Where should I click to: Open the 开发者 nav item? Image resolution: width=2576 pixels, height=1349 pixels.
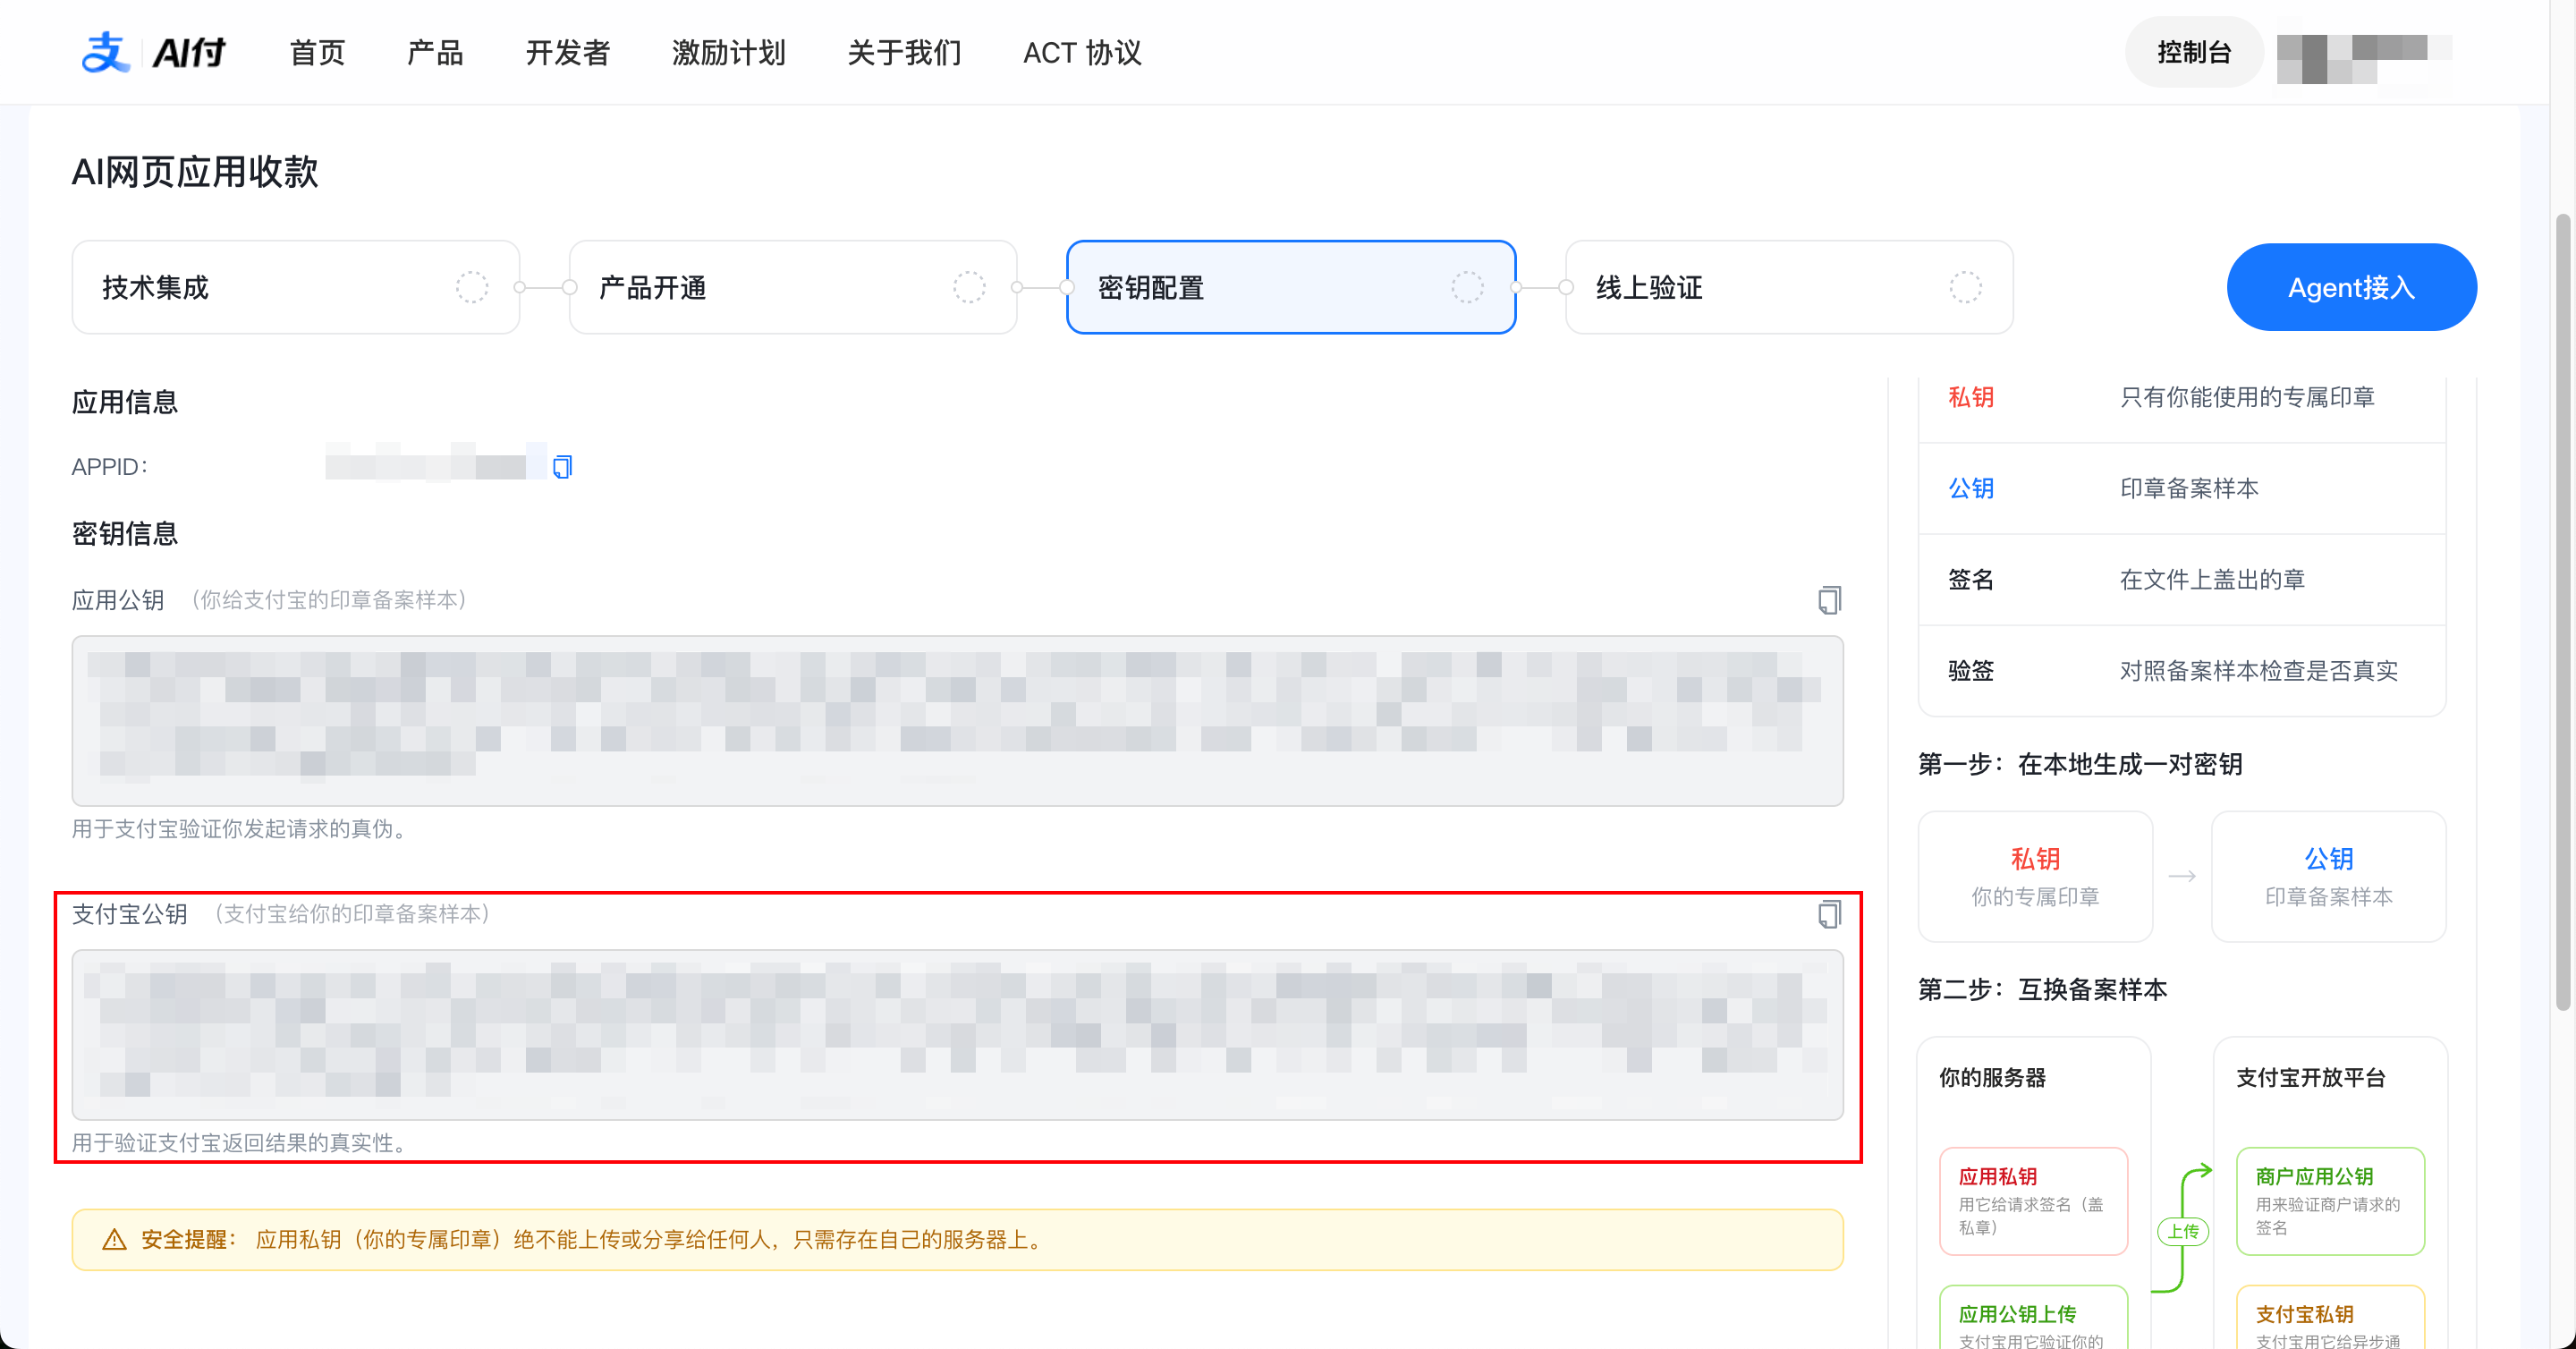[568, 53]
